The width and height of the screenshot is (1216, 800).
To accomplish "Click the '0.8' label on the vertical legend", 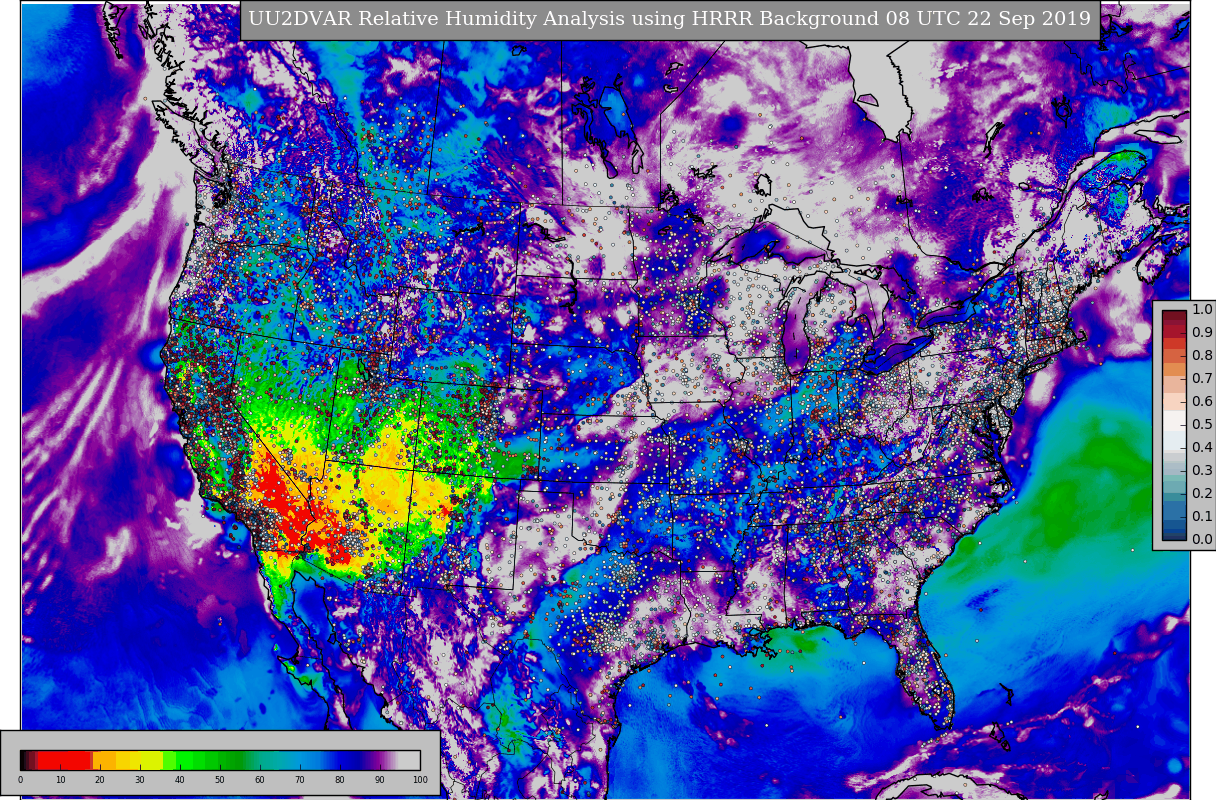I will click(x=1202, y=355).
